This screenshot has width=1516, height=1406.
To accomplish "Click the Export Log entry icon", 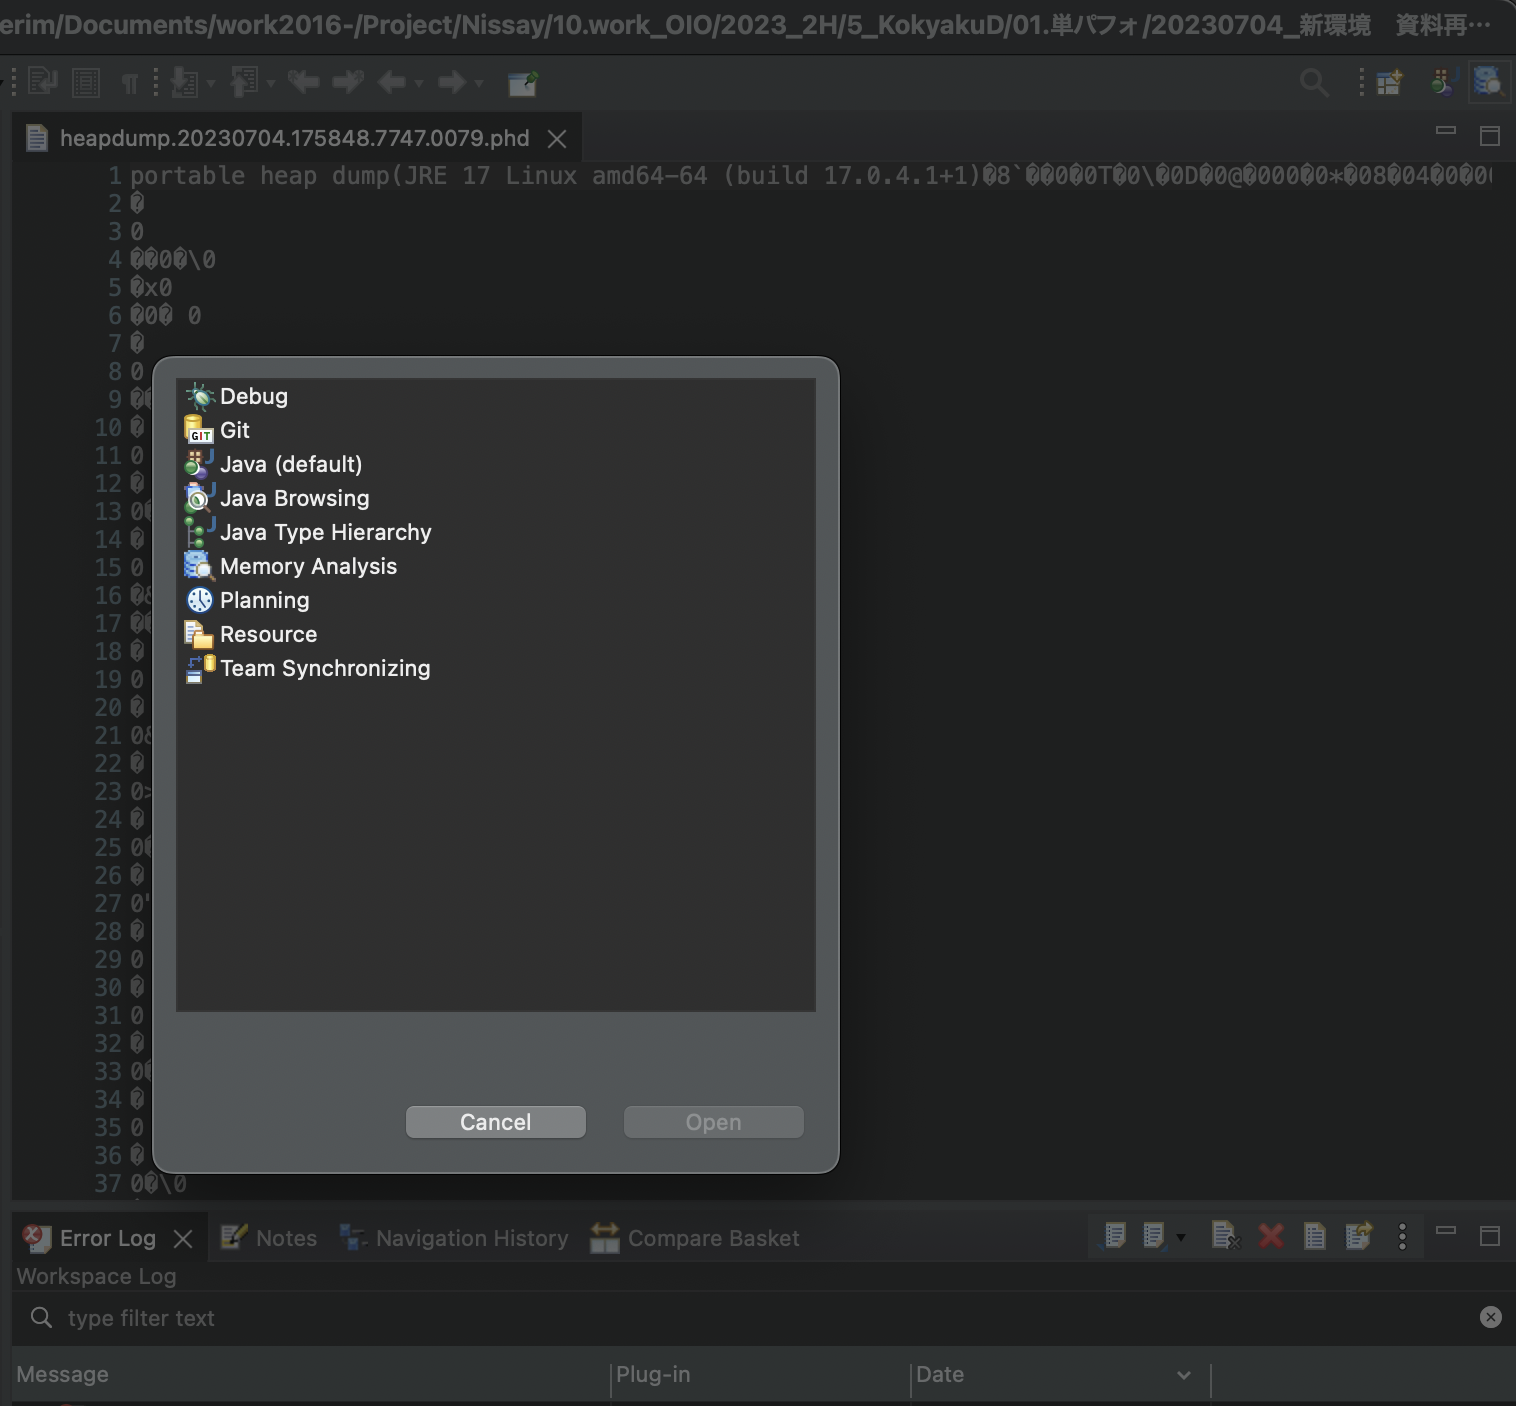I will pos(1359,1237).
